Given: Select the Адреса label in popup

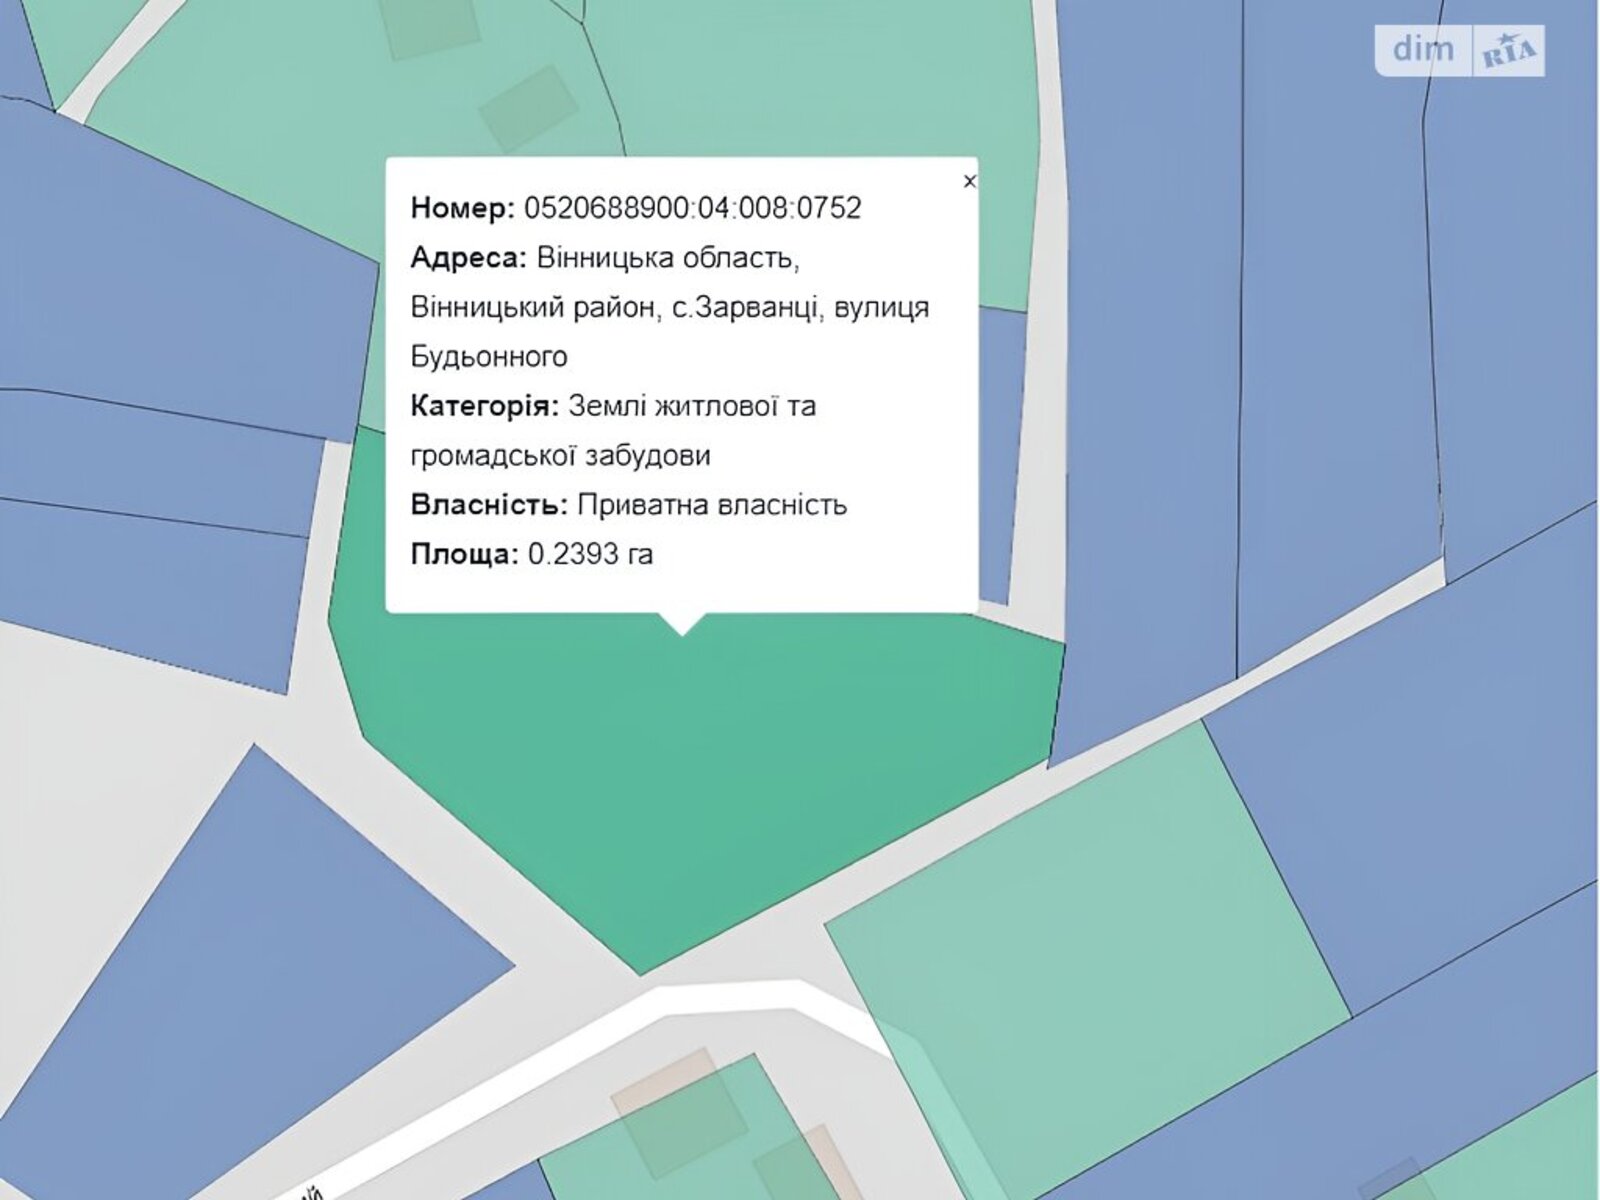Looking at the screenshot, I should click(468, 258).
